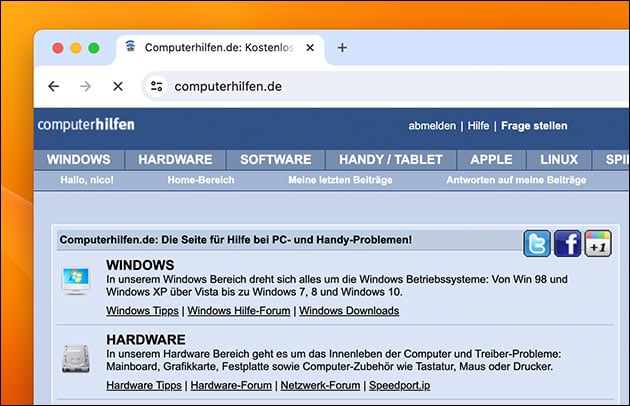This screenshot has height=406, width=630.
Task: Click the Hallo, nico! greeting
Action: [87, 180]
